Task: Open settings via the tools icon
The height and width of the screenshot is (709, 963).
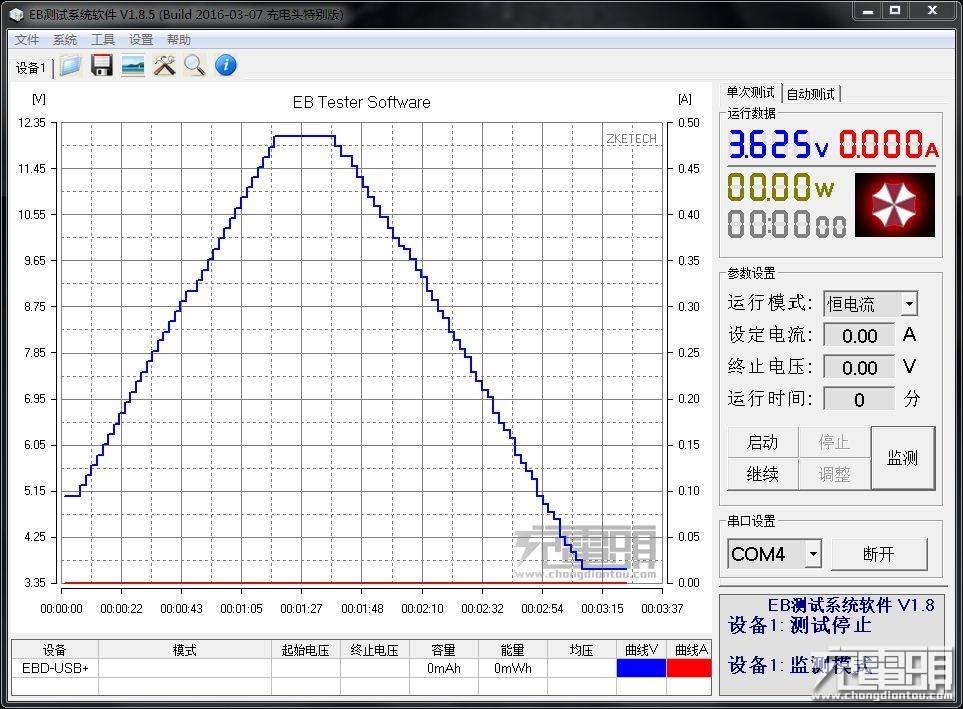Action: [x=164, y=64]
